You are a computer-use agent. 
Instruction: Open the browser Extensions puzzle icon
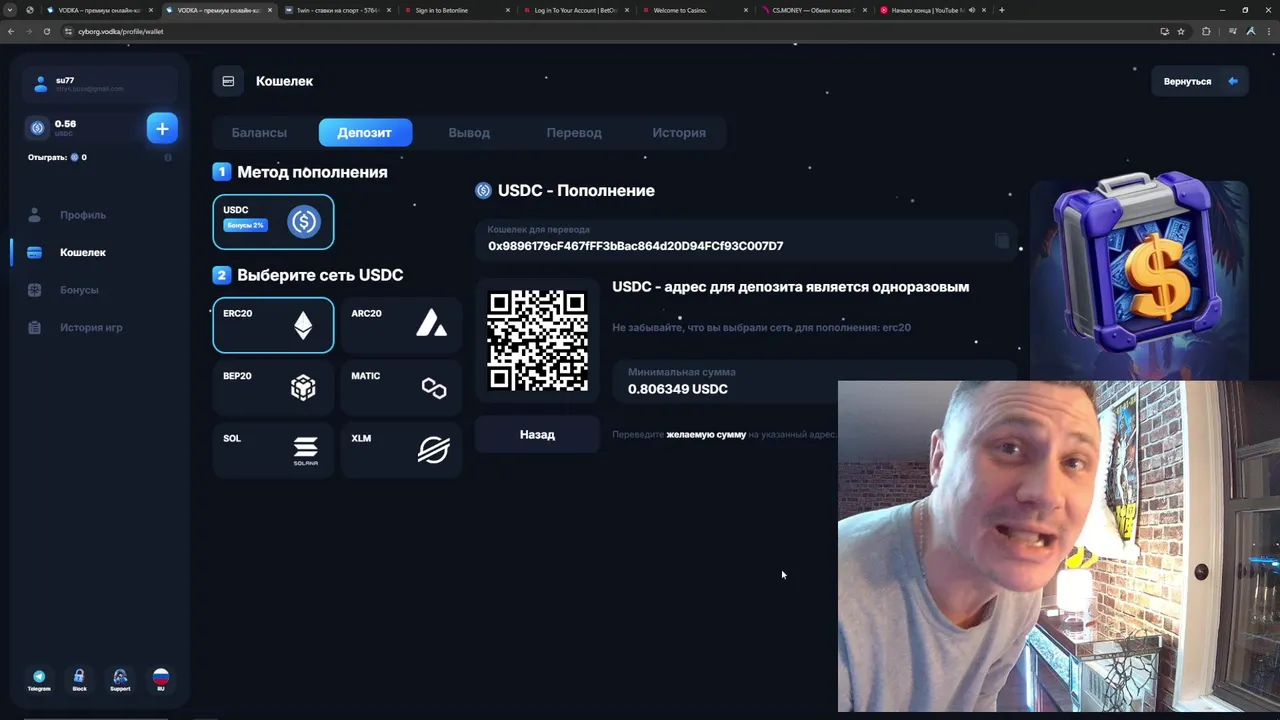click(1206, 31)
